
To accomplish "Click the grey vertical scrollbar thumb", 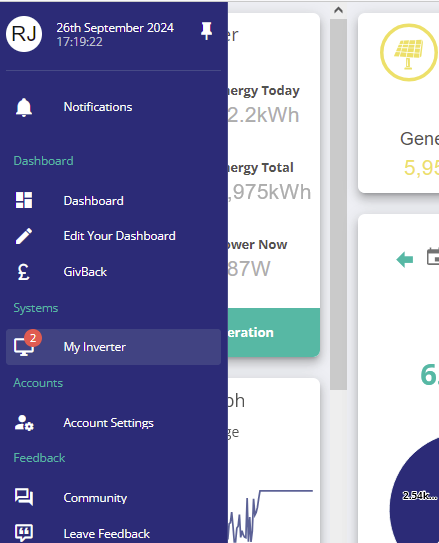I will coord(338,204).
